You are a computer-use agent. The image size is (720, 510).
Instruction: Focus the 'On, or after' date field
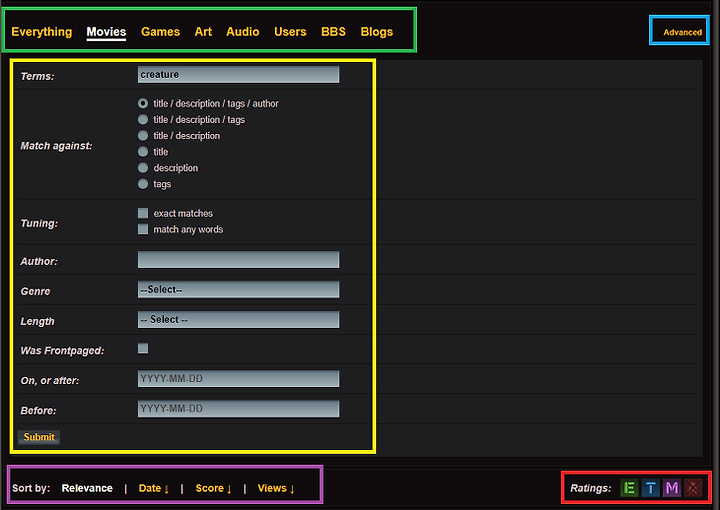238,379
